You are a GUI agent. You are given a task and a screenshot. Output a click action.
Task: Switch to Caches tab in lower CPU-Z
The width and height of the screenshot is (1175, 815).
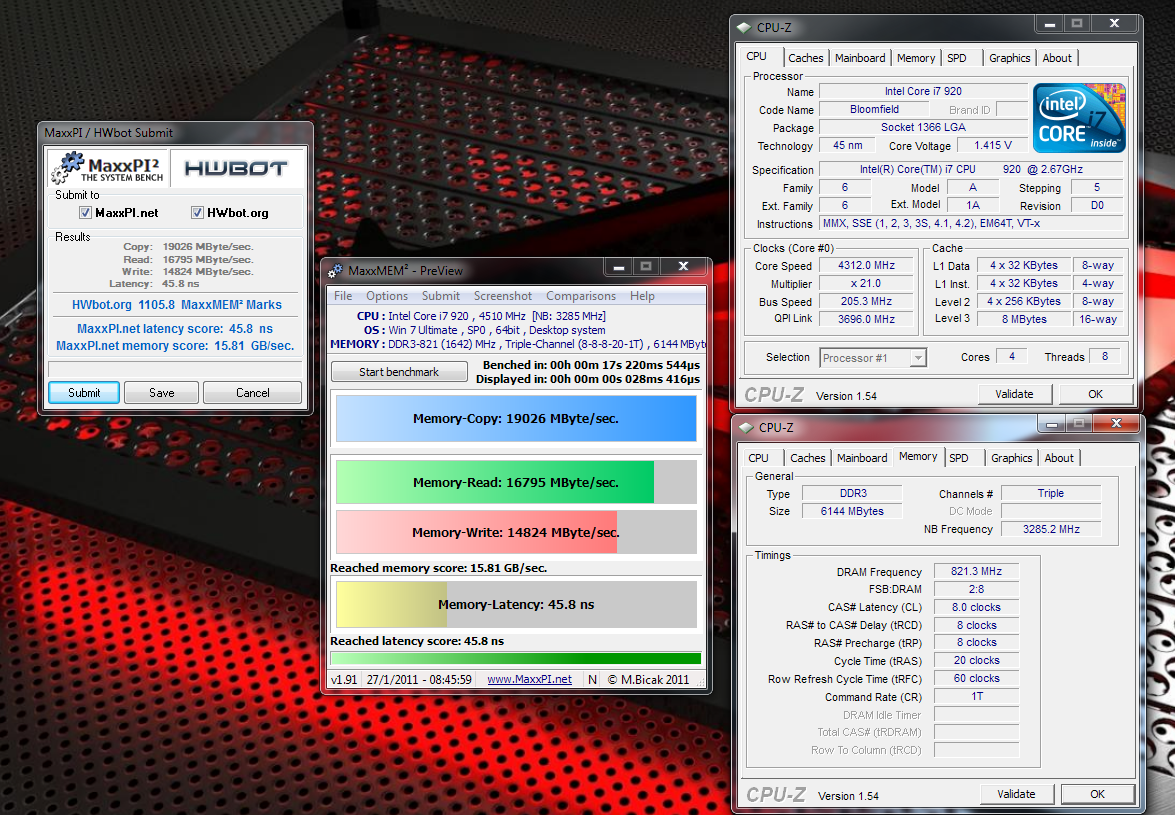click(808, 458)
